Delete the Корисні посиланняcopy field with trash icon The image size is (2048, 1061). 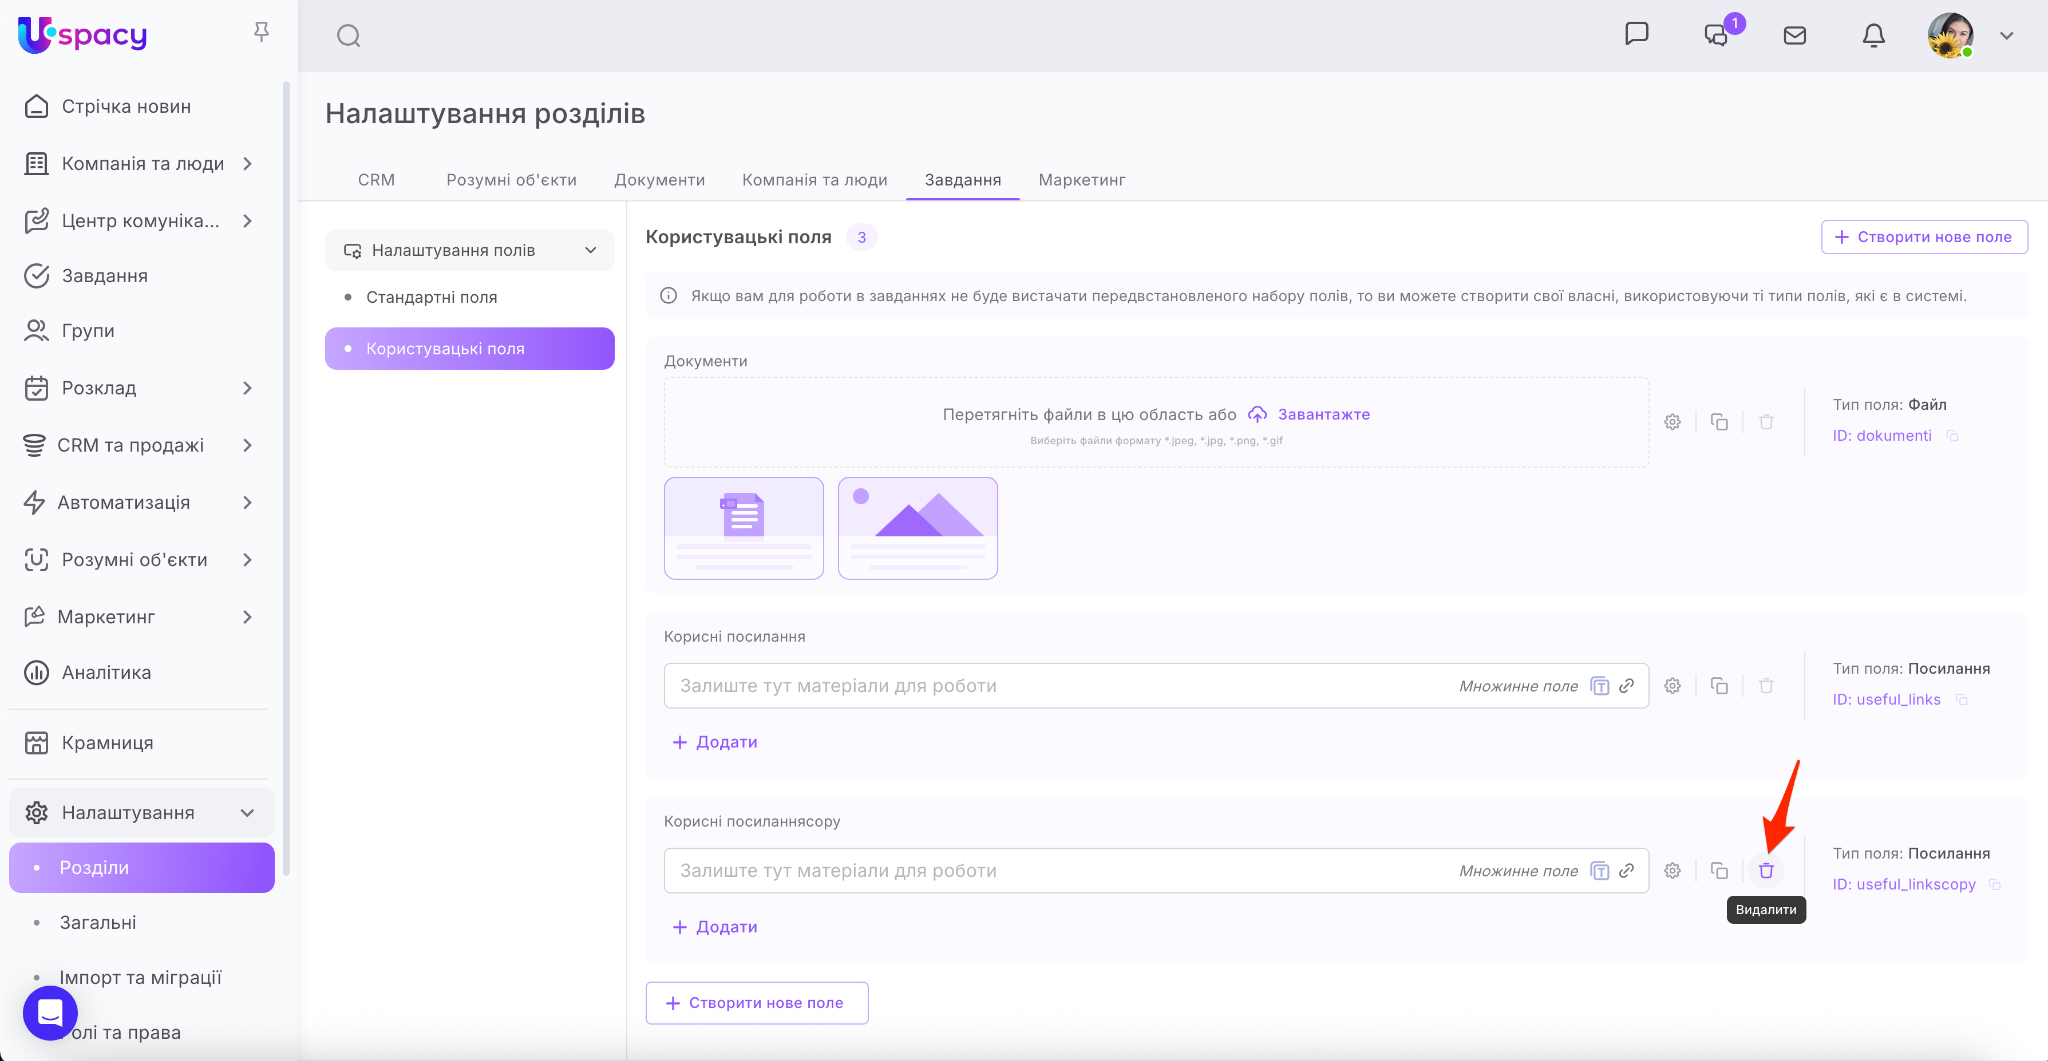click(x=1766, y=871)
